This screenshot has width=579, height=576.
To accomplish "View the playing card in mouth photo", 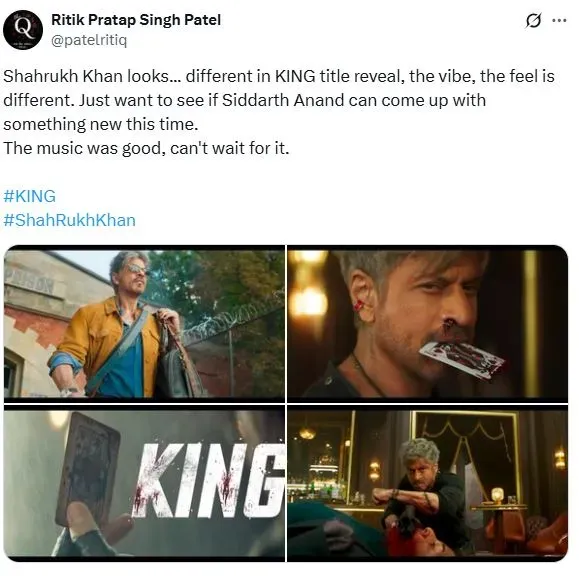I will coord(428,324).
